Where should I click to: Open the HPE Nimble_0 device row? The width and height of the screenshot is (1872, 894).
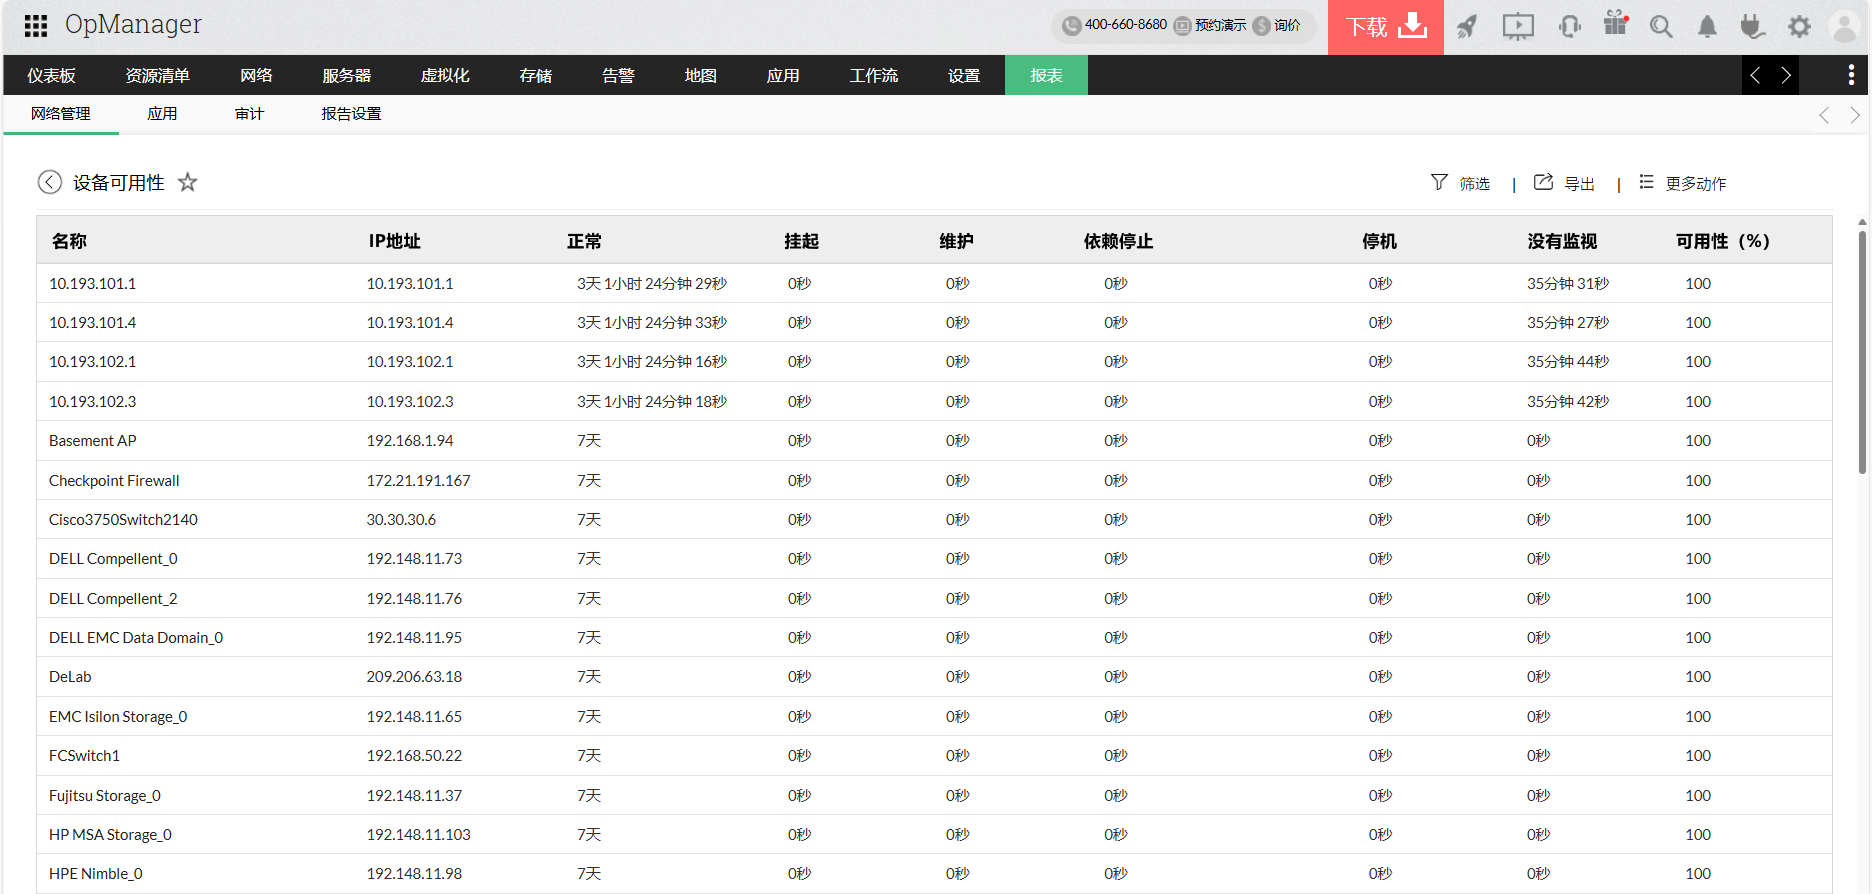tap(934, 873)
